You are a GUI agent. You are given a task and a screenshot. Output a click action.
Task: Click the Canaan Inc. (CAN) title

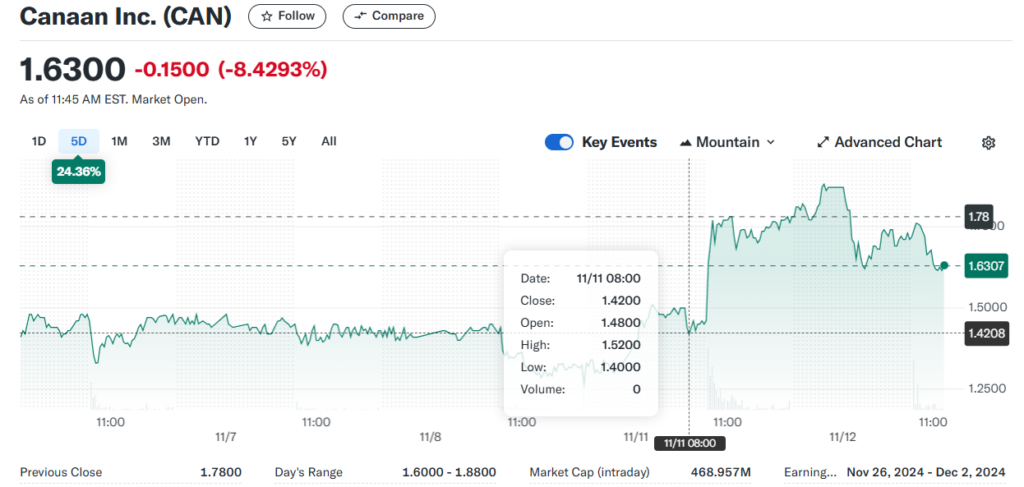(x=125, y=16)
